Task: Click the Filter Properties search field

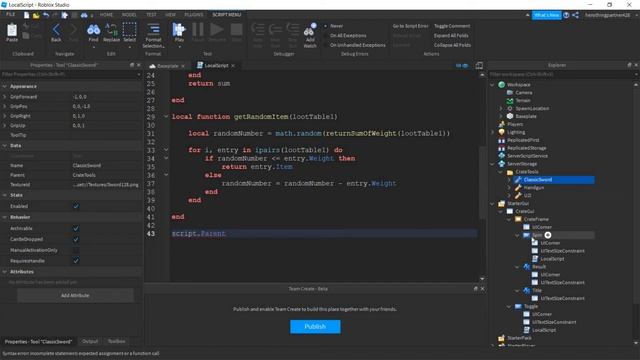Action: point(70,74)
